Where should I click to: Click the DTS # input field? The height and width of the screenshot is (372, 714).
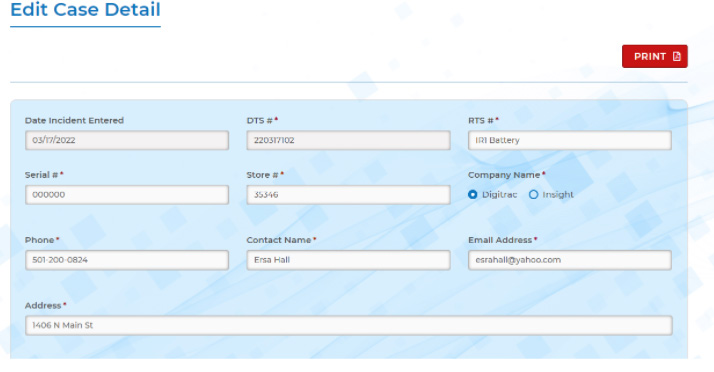348,140
